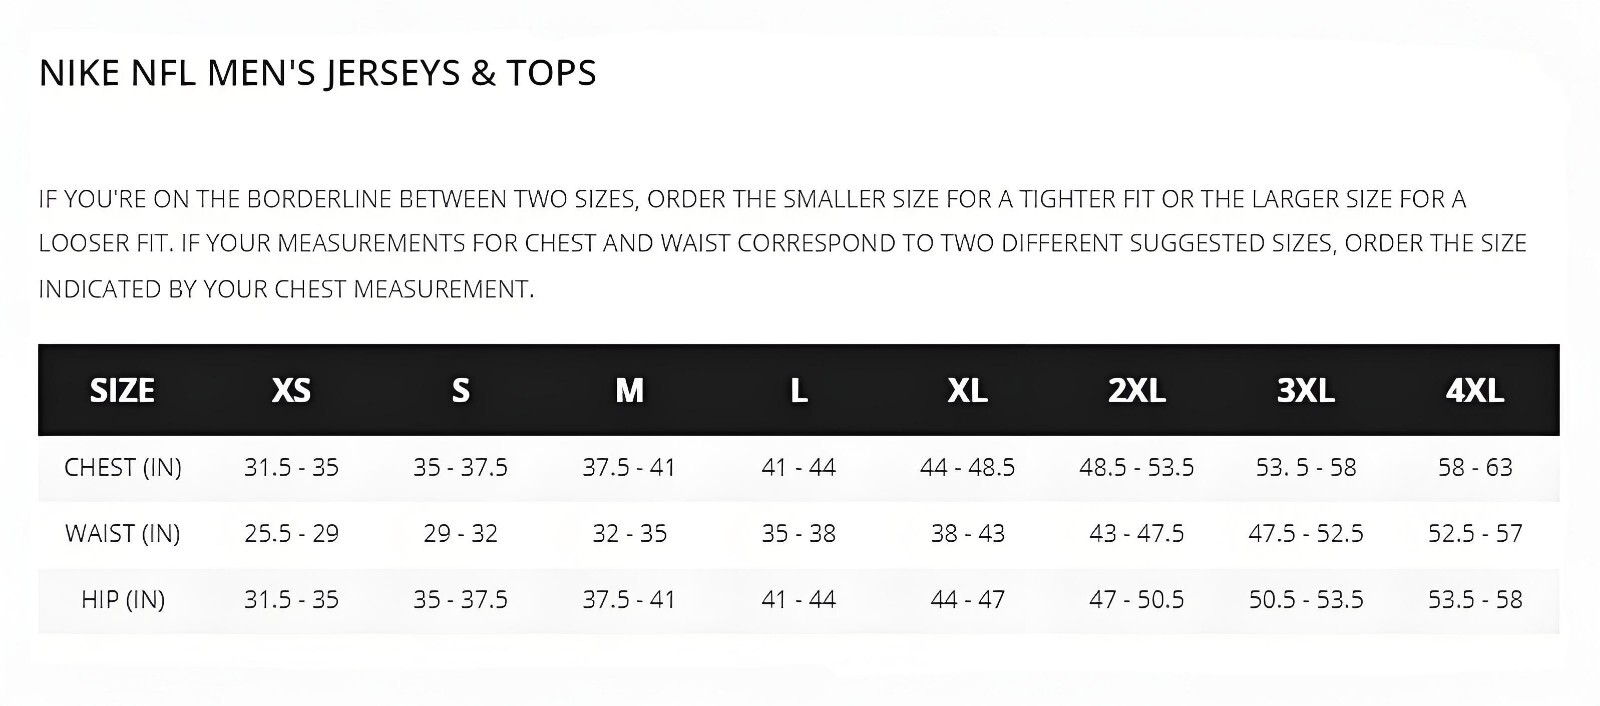Screen dimensions: 1600x706
Task: Click the HIP (IN) row label
Action: click(x=123, y=599)
